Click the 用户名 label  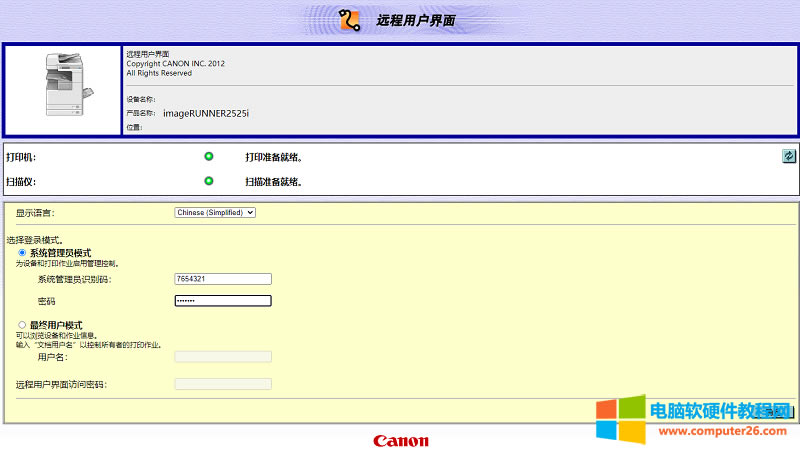click(53, 357)
